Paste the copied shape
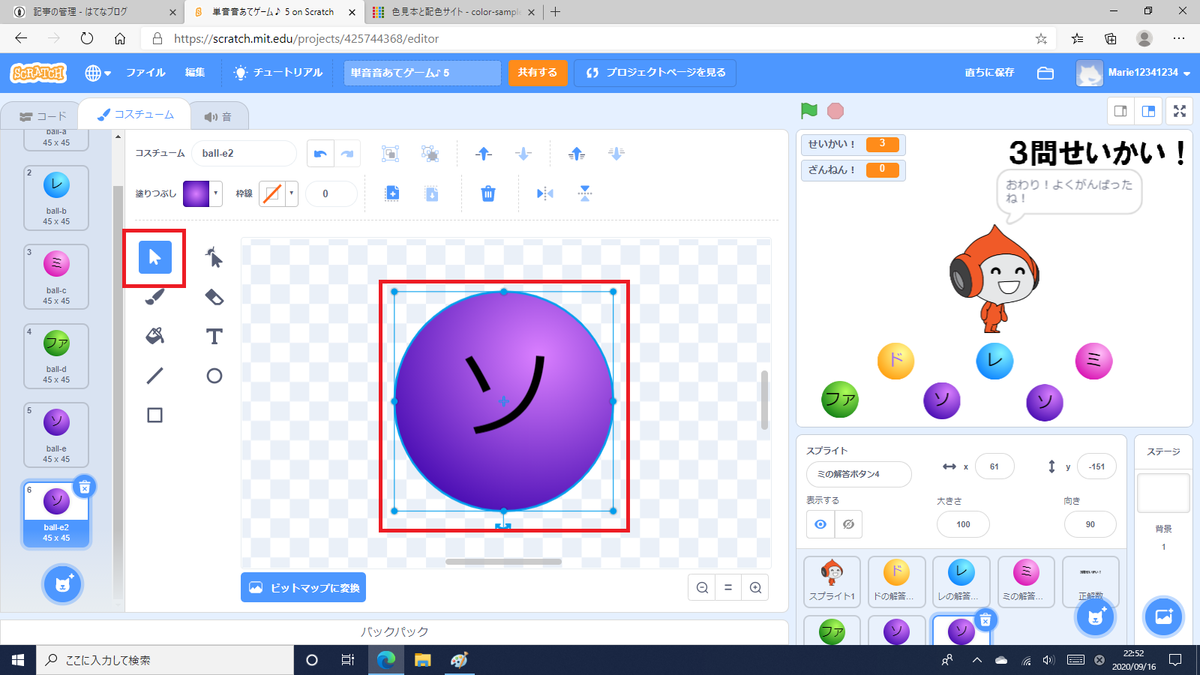This screenshot has width=1200, height=675. tap(431, 193)
